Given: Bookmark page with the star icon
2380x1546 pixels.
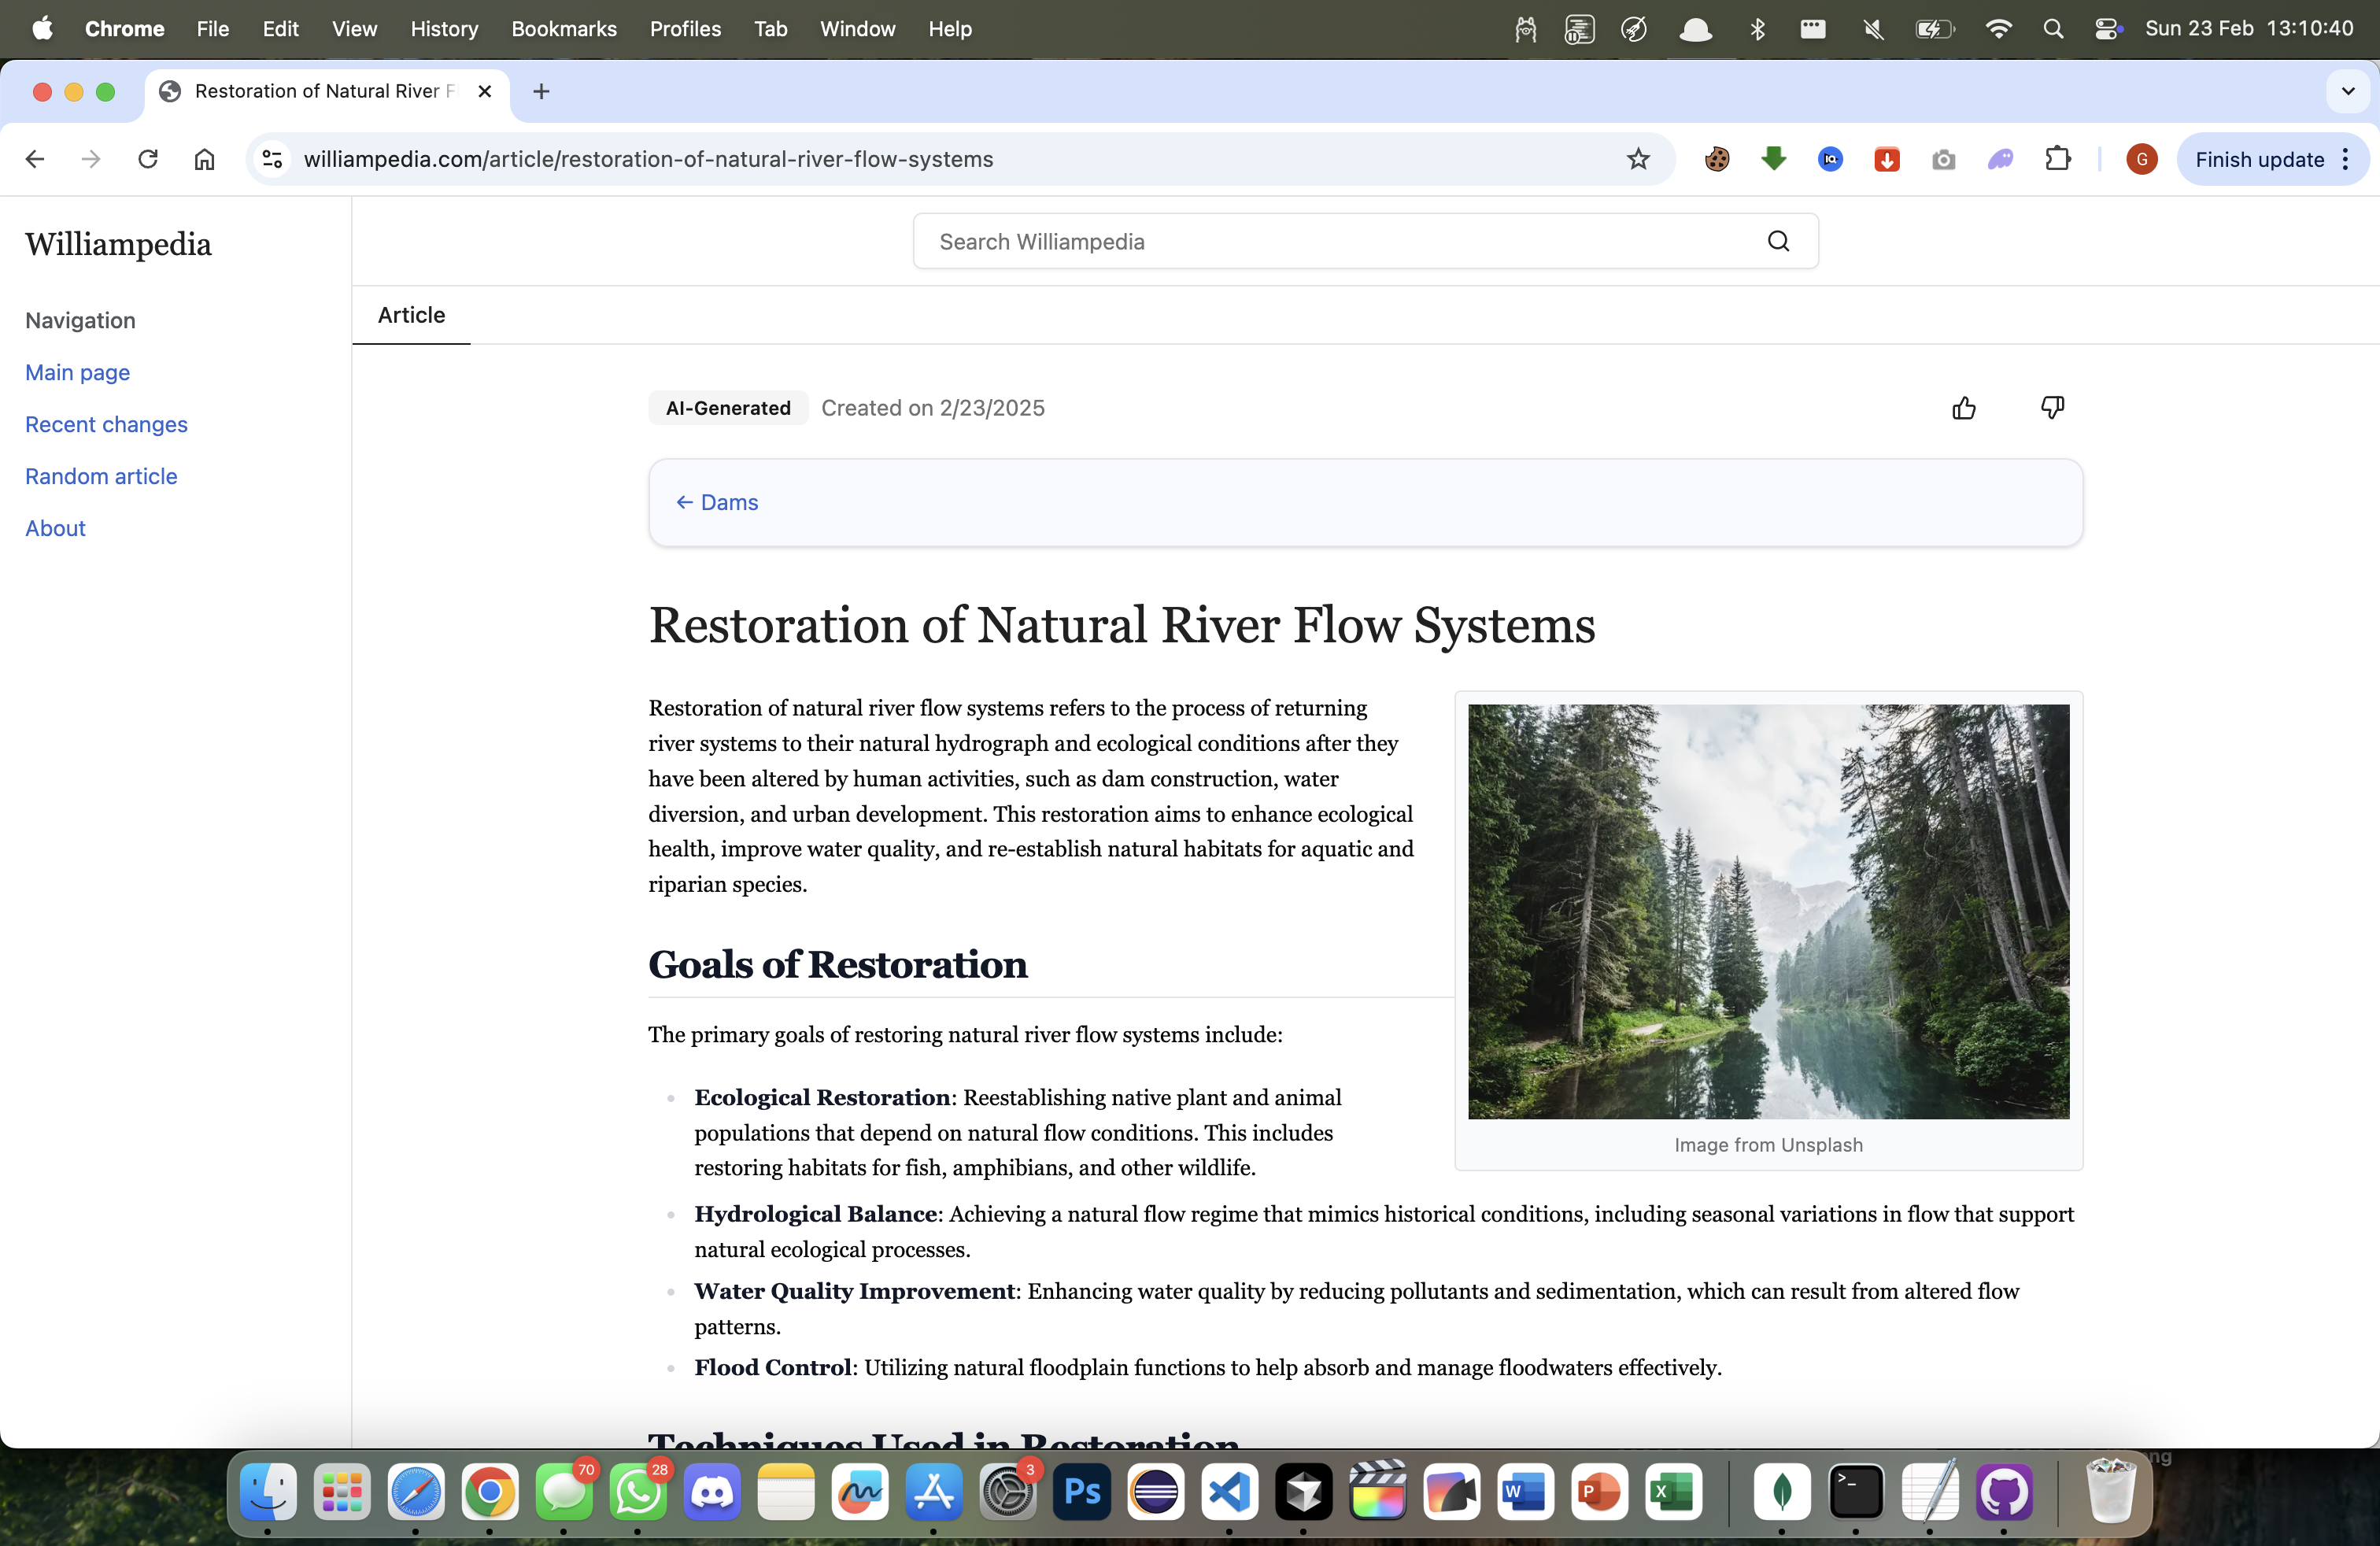Looking at the screenshot, I should 1638,159.
